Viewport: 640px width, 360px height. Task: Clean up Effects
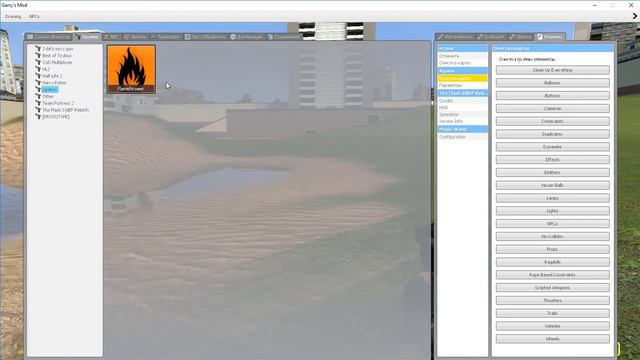coord(553,160)
